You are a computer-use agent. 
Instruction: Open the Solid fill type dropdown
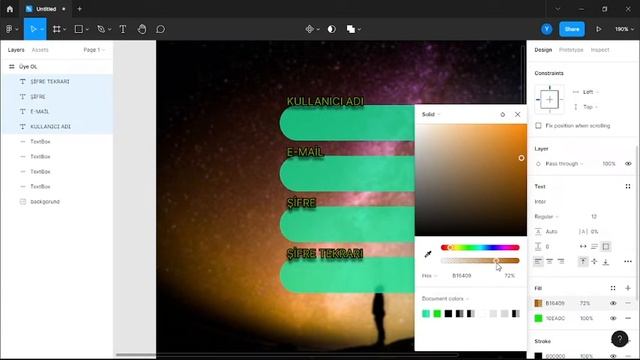point(431,114)
